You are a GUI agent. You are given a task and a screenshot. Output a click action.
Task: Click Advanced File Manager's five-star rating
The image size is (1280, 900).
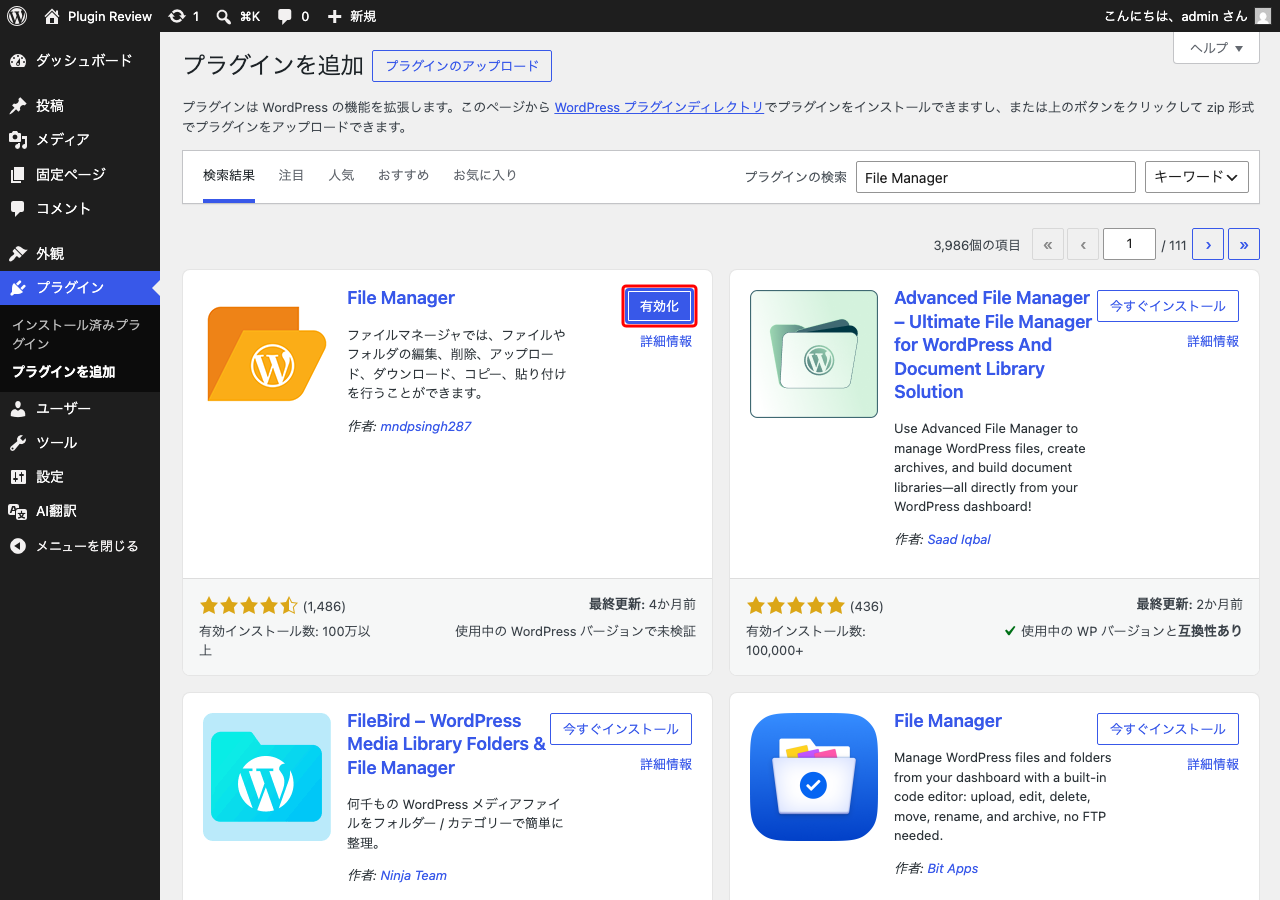coord(796,606)
